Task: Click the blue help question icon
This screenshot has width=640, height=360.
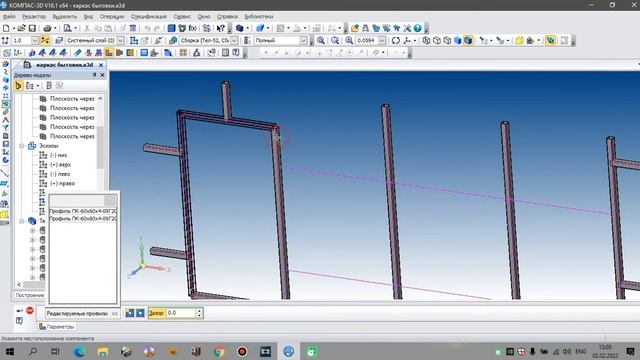Action: pos(418,28)
